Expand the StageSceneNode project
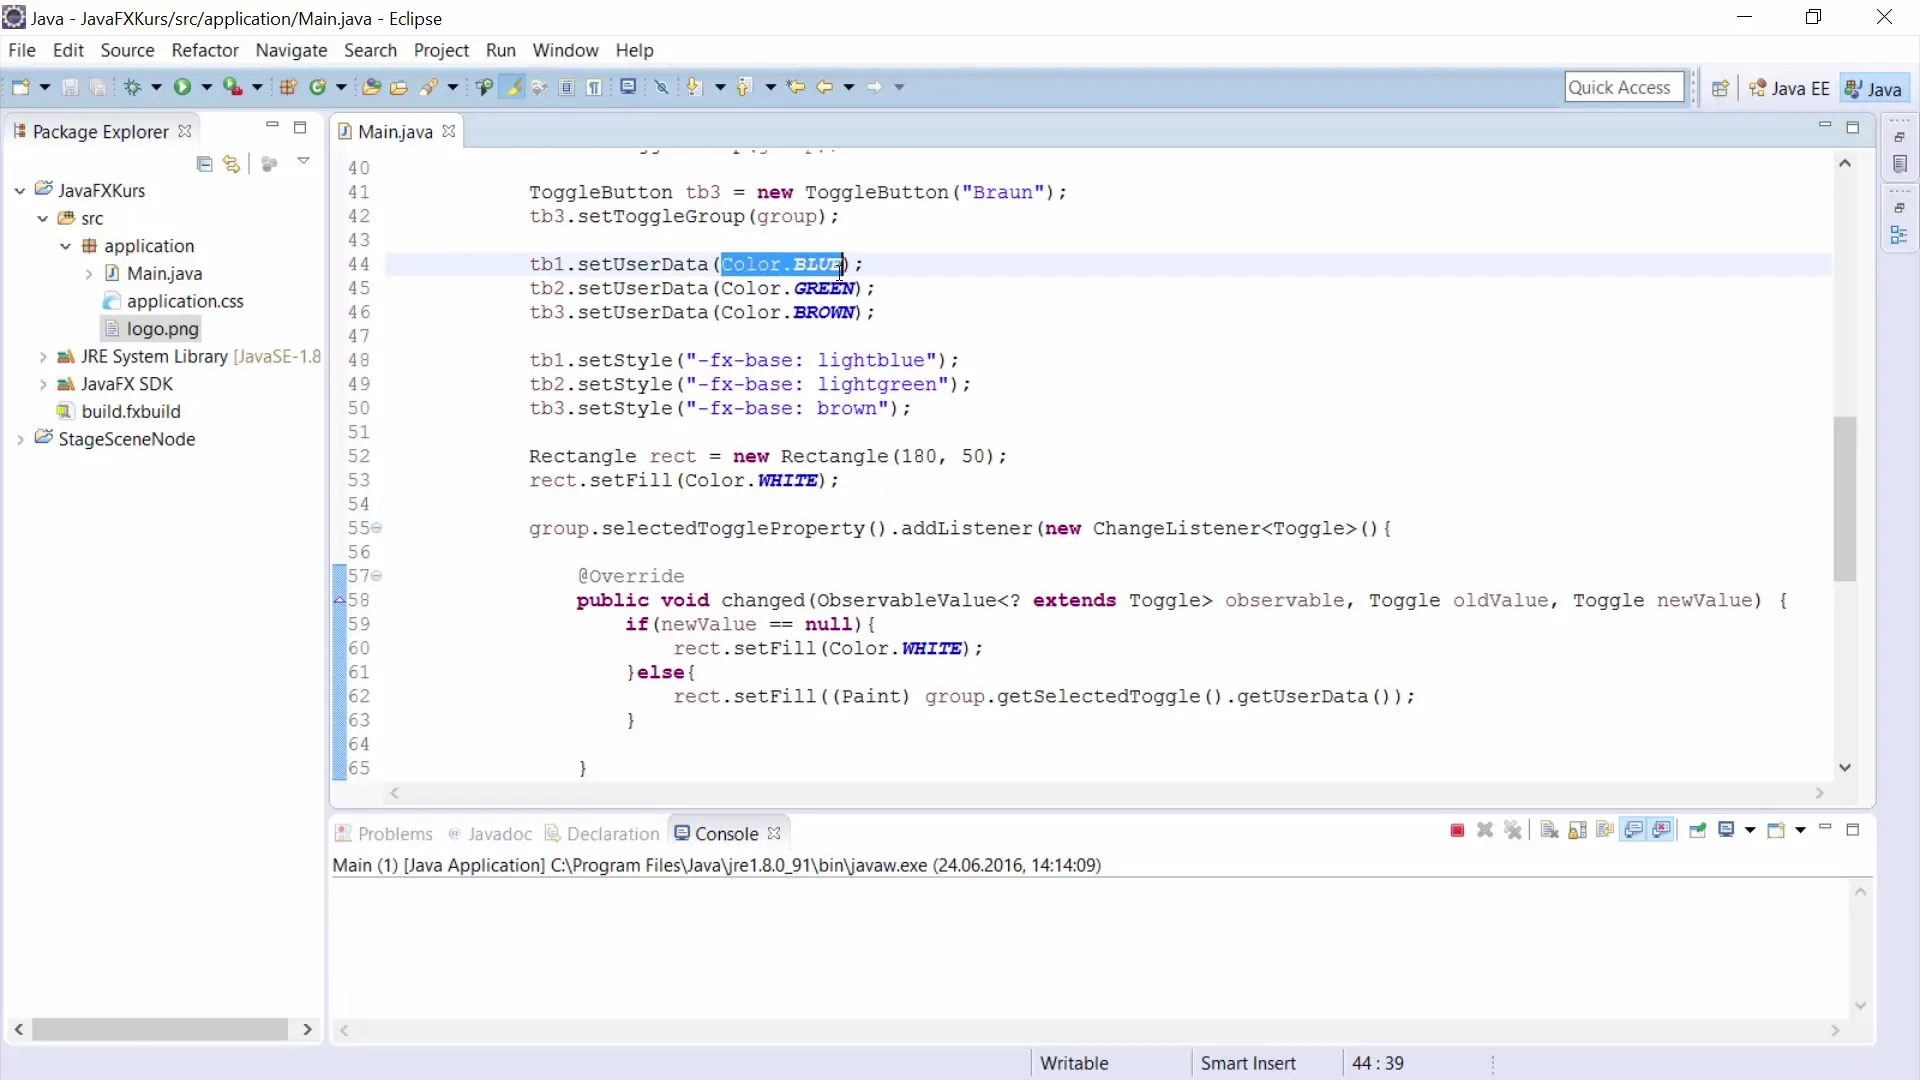Image resolution: width=1920 pixels, height=1080 pixels. click(x=20, y=440)
